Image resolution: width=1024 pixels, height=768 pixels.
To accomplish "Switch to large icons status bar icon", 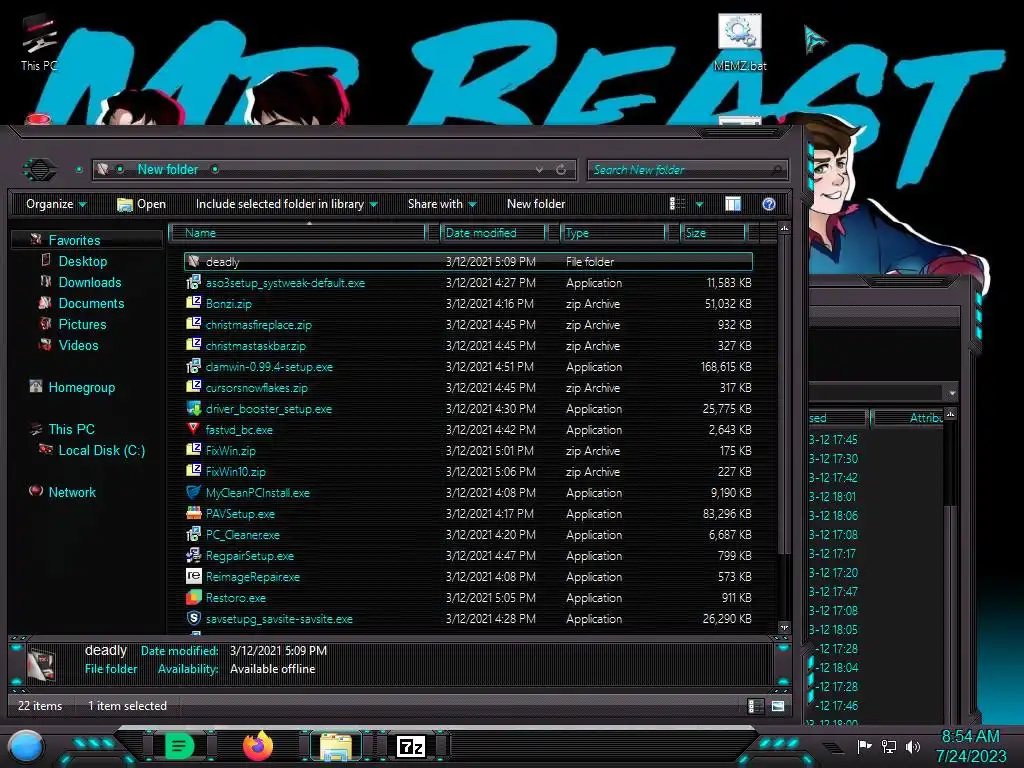I will coord(778,706).
